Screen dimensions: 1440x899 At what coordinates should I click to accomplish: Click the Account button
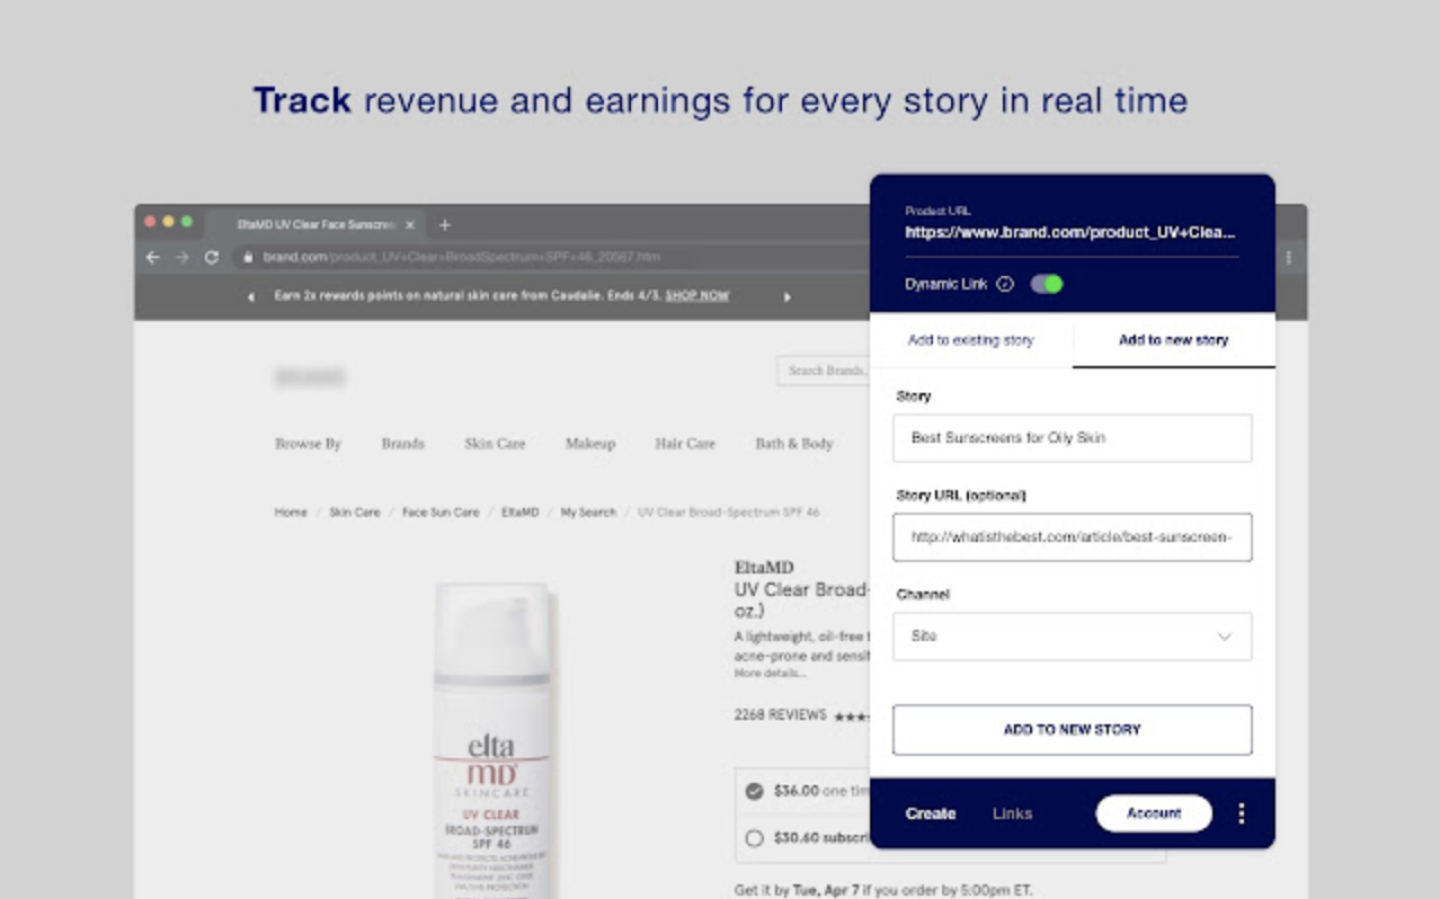[1153, 814]
